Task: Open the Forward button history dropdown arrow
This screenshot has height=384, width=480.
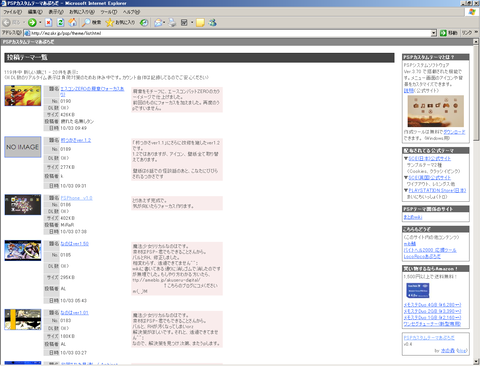Action: 40,23
